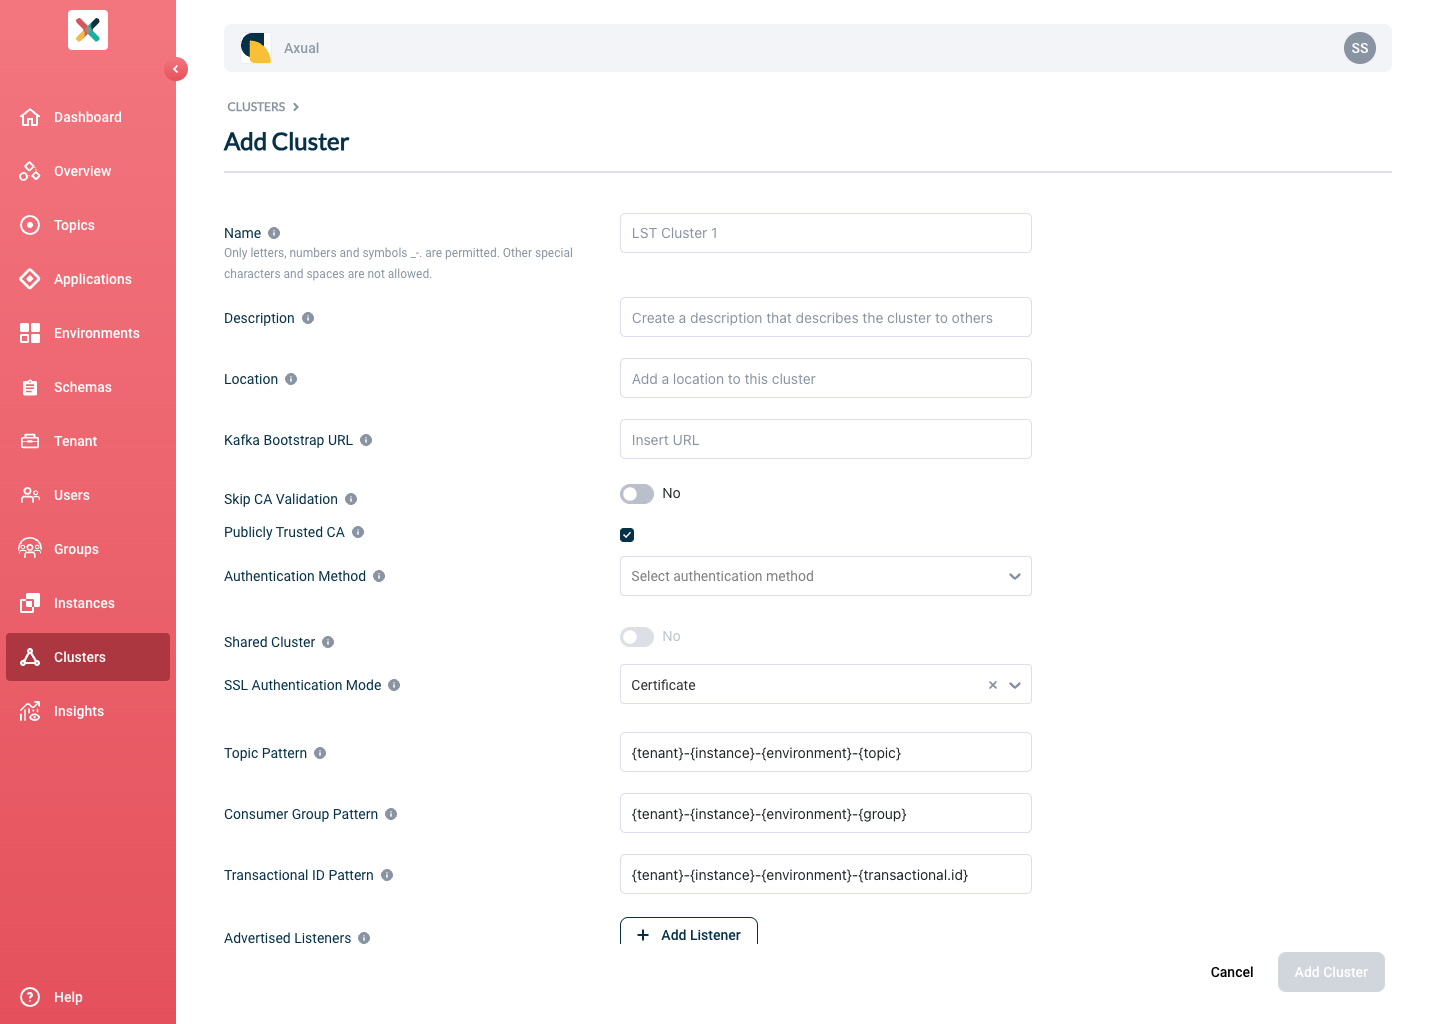1440x1024 pixels.
Task: Open the Select authentication method dropdown
Action: (x=826, y=576)
